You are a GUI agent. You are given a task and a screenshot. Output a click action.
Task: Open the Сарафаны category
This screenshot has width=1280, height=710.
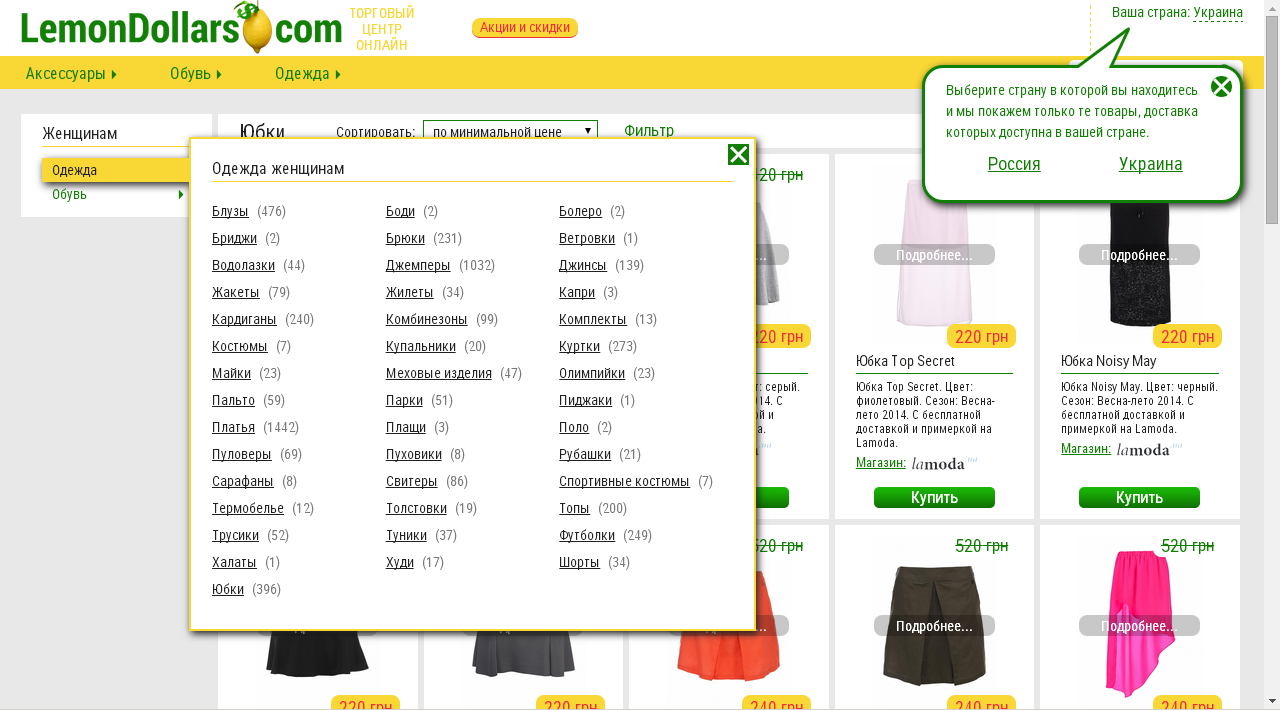pos(243,481)
